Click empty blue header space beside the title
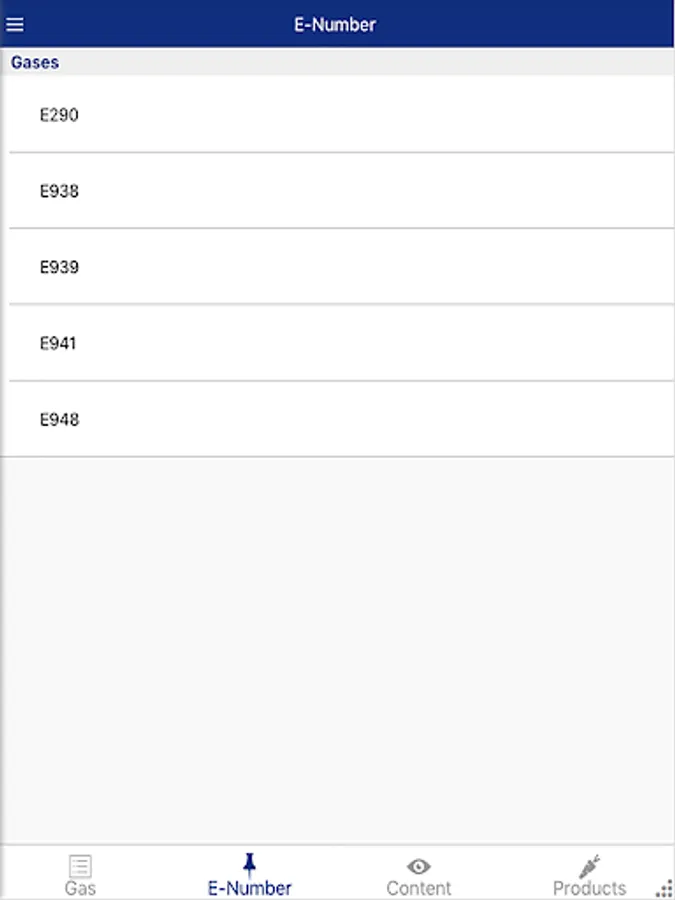Screen dimensions: 675x900 tap(517, 24)
